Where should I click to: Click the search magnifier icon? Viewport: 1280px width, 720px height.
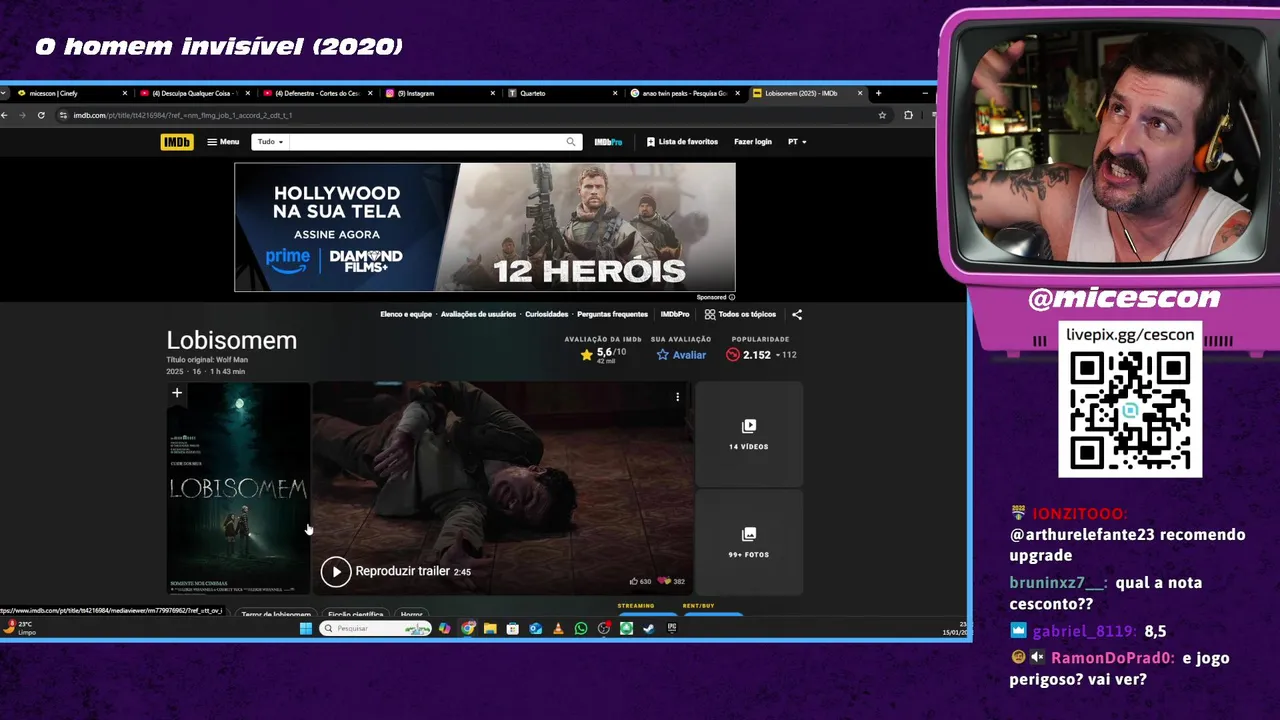tap(571, 142)
